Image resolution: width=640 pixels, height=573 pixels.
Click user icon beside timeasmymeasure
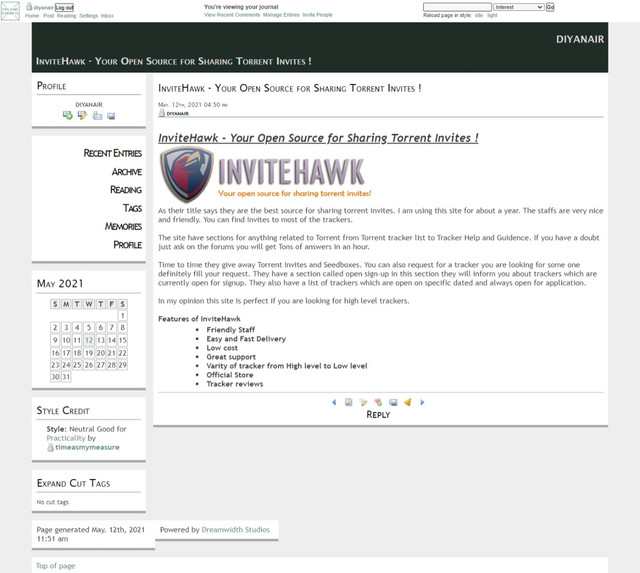tap(50, 447)
